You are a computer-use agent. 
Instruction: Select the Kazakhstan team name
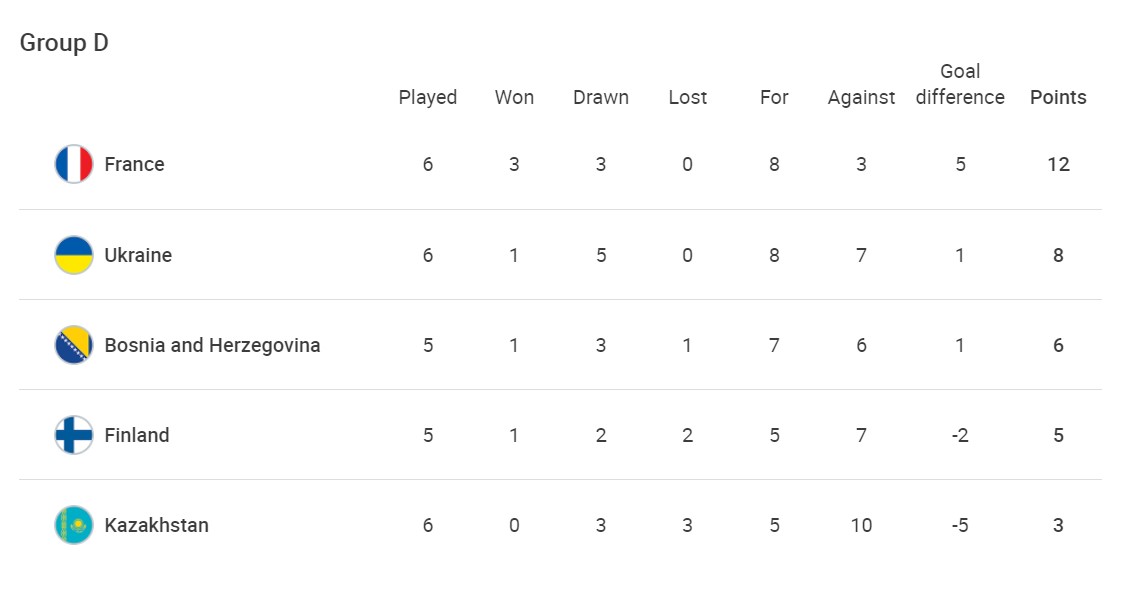[x=156, y=525]
